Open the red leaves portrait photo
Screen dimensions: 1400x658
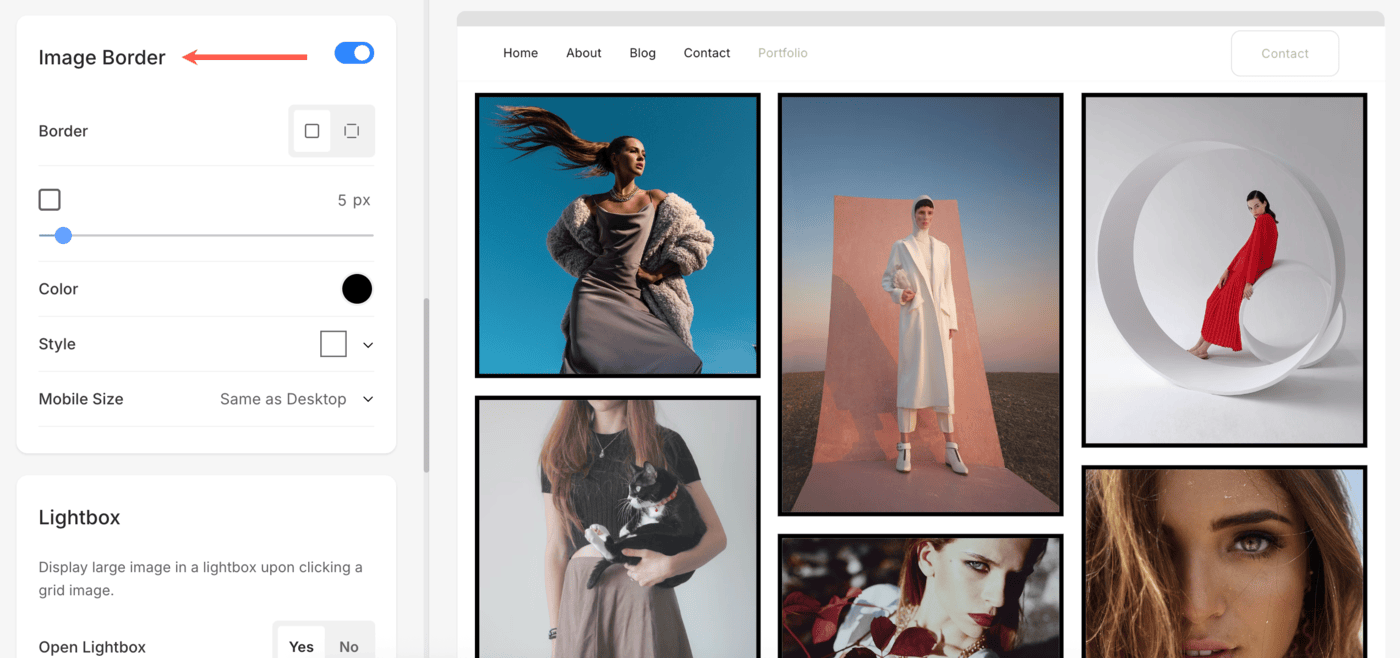920,596
